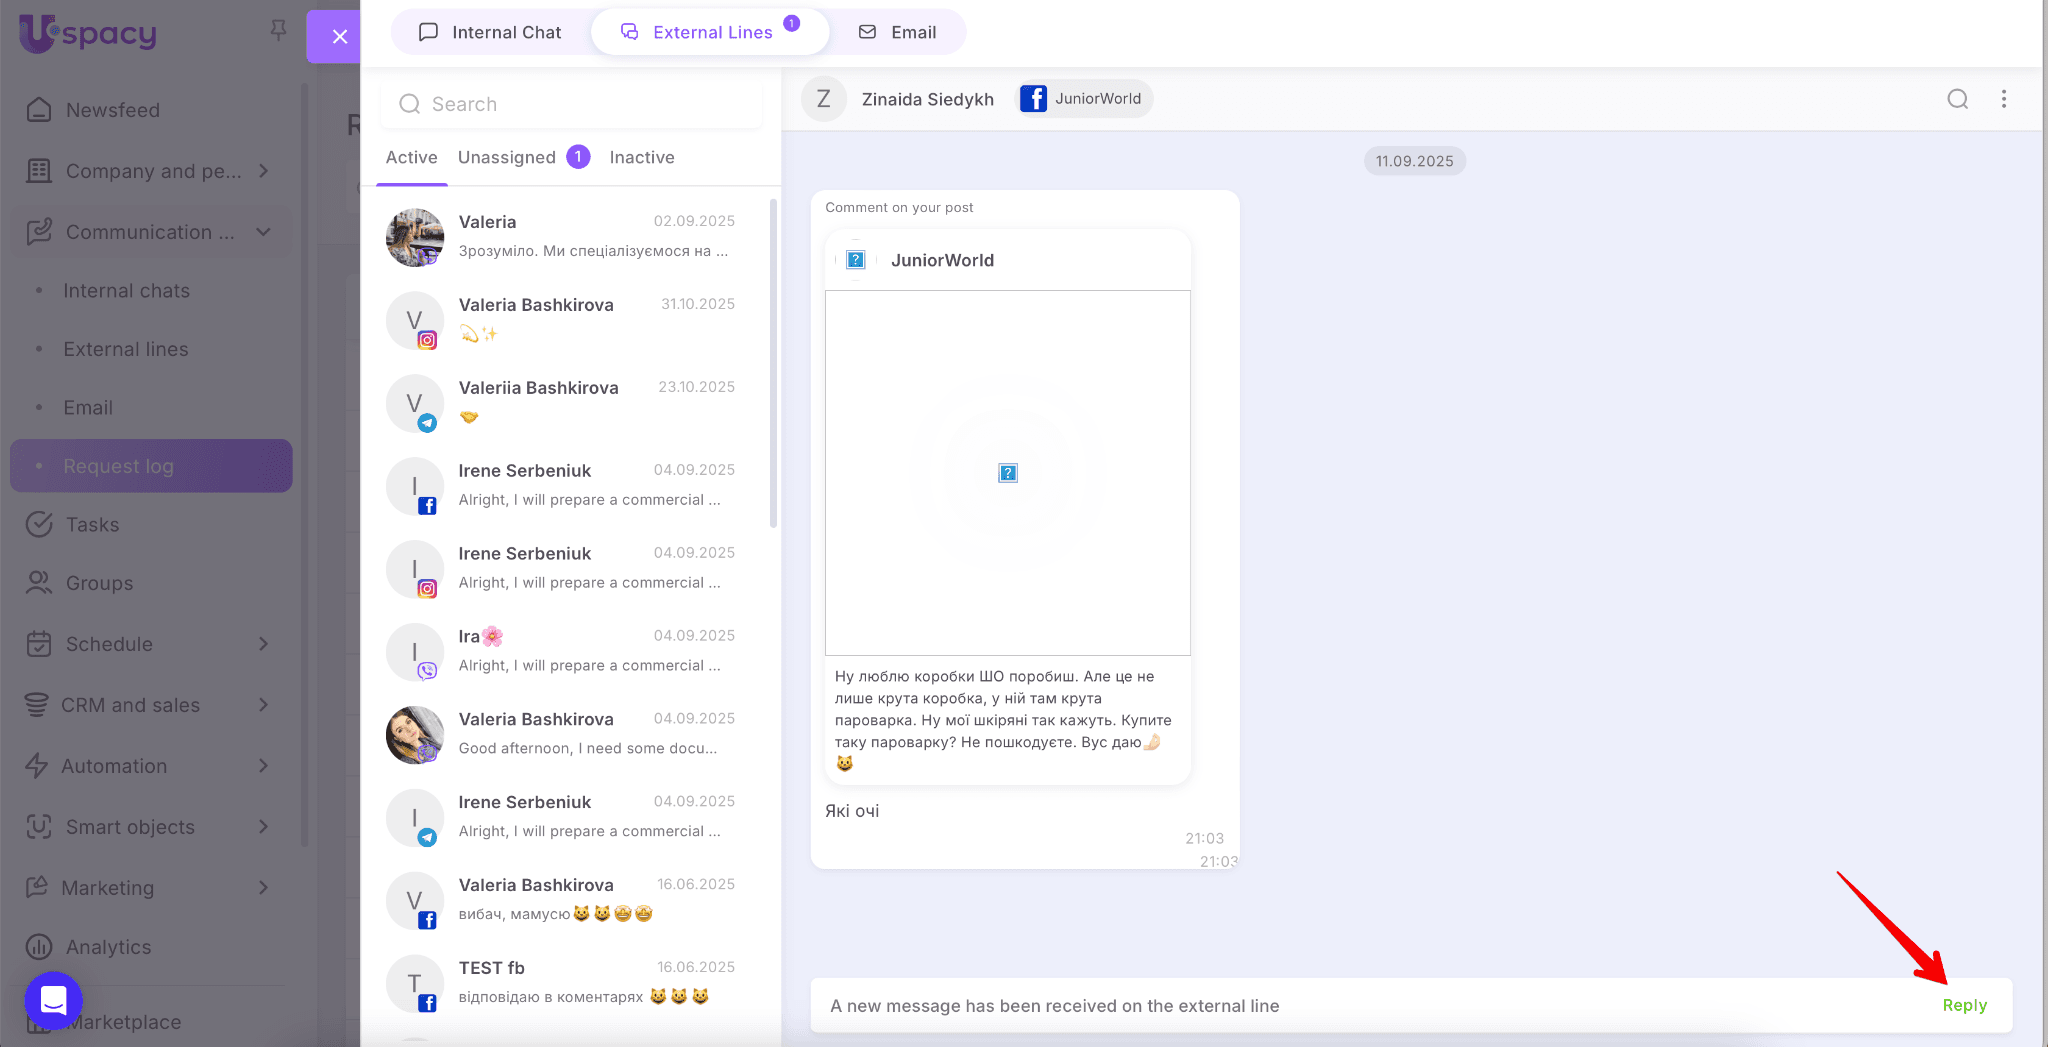The height and width of the screenshot is (1047, 2048).
Task: Expand the Company and people menu
Action: 264,171
